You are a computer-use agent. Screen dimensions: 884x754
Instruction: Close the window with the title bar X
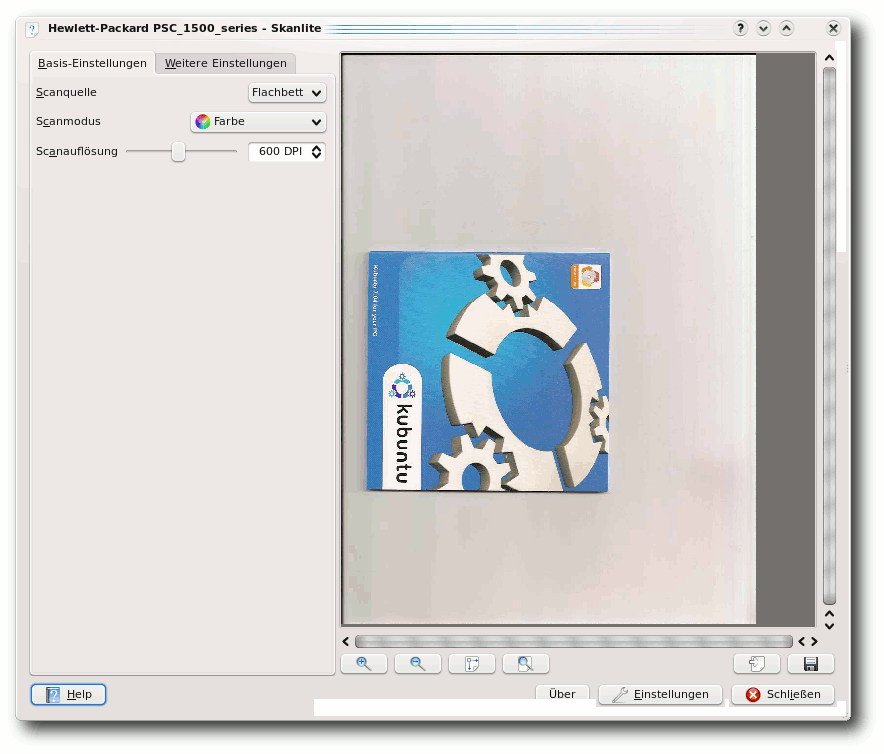coord(833,28)
